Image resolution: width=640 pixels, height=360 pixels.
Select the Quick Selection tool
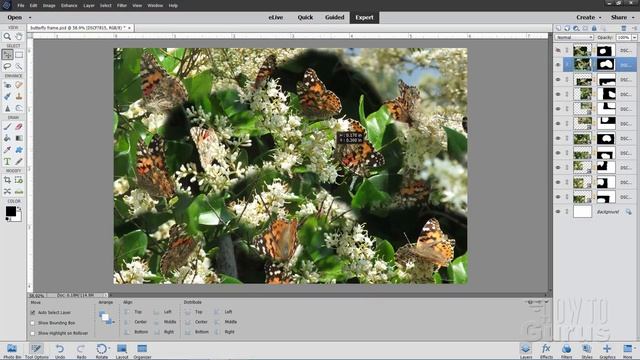coord(19,66)
